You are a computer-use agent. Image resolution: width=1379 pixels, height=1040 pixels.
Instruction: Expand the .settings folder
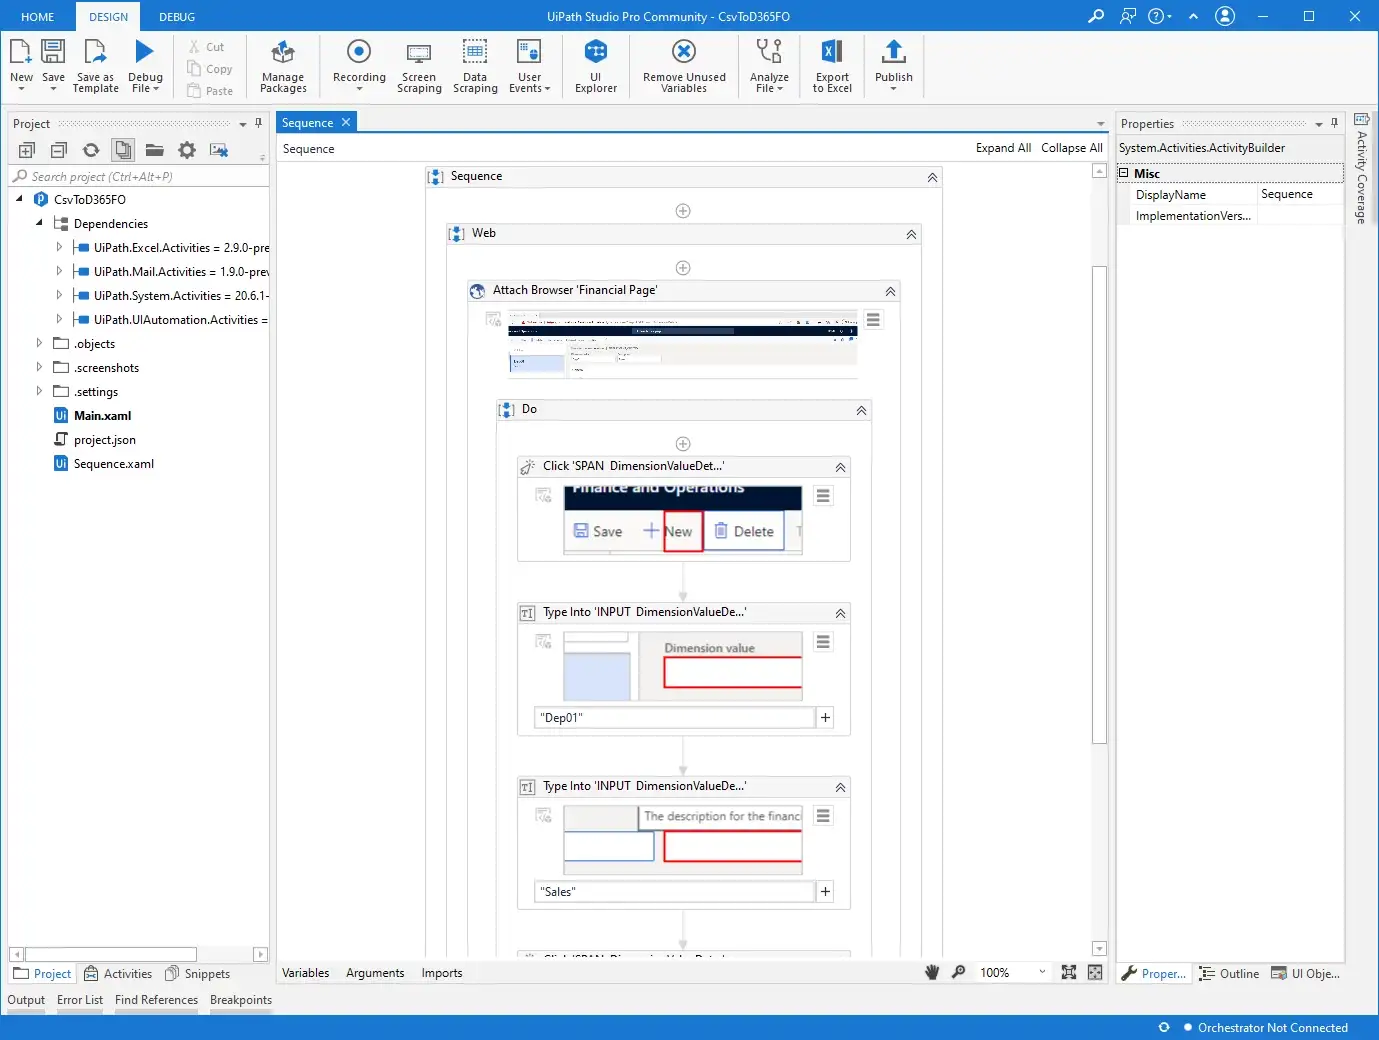(x=39, y=391)
